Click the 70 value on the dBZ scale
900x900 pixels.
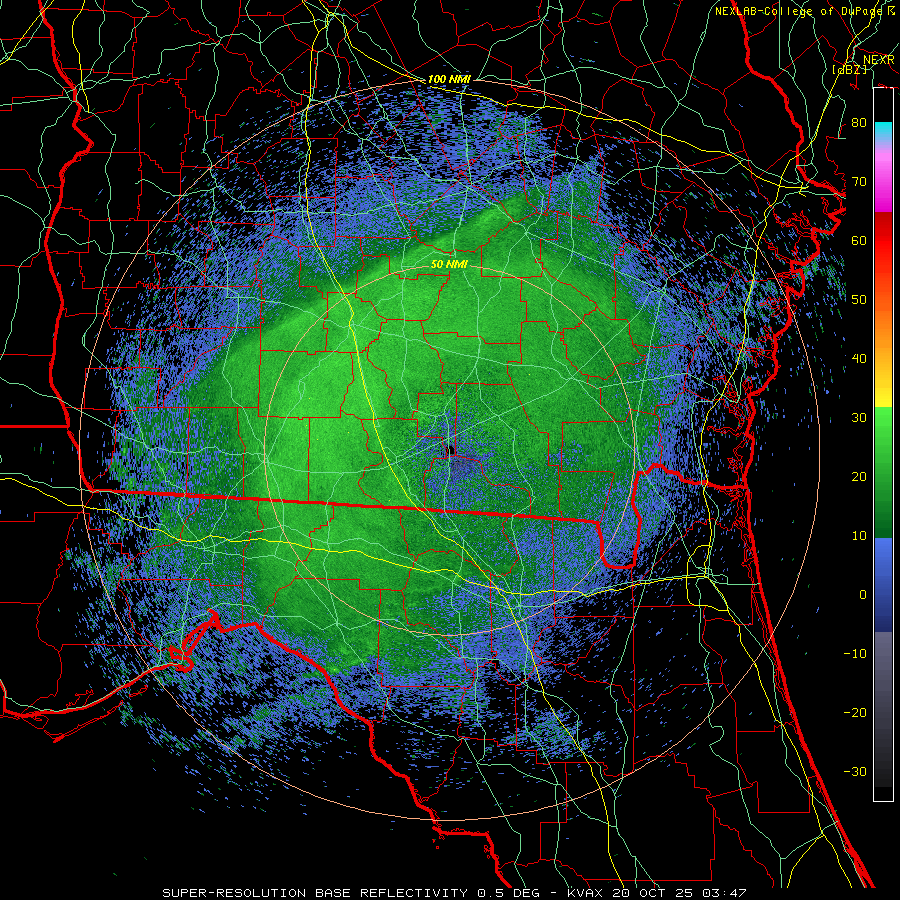coord(859,182)
